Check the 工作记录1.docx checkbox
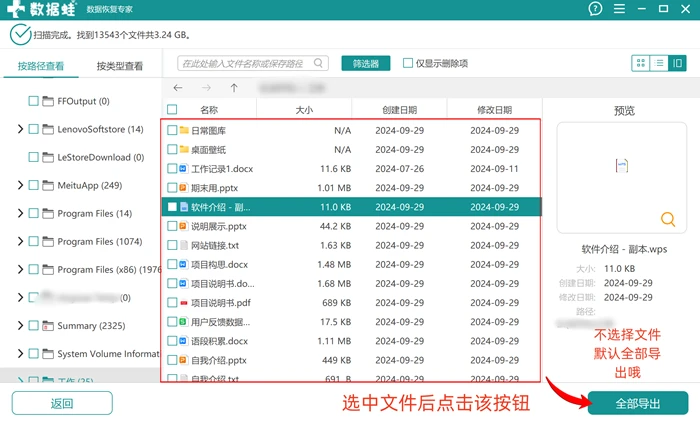Viewport: 700px width, 424px height. pyautogui.click(x=172, y=169)
